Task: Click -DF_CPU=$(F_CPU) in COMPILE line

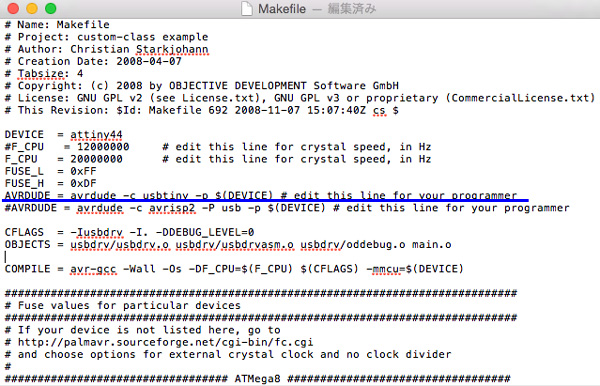Action: click(241, 269)
